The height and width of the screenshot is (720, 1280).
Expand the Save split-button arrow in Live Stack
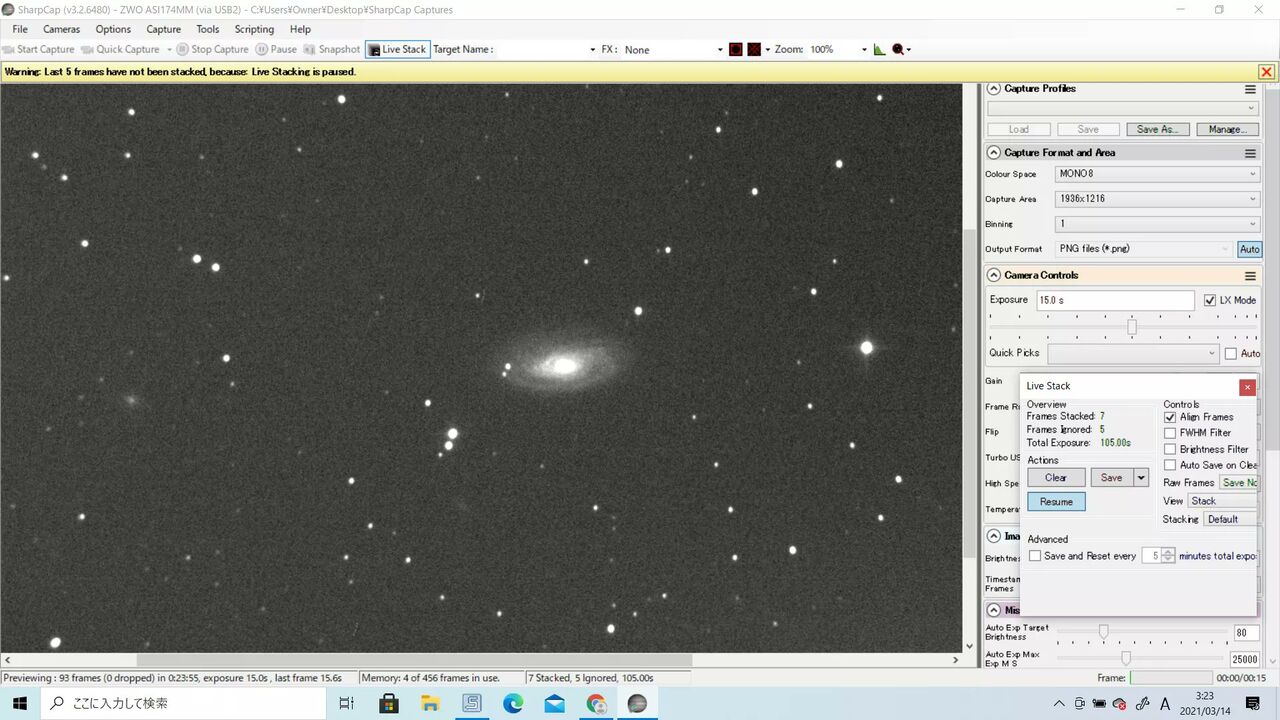[1141, 478]
